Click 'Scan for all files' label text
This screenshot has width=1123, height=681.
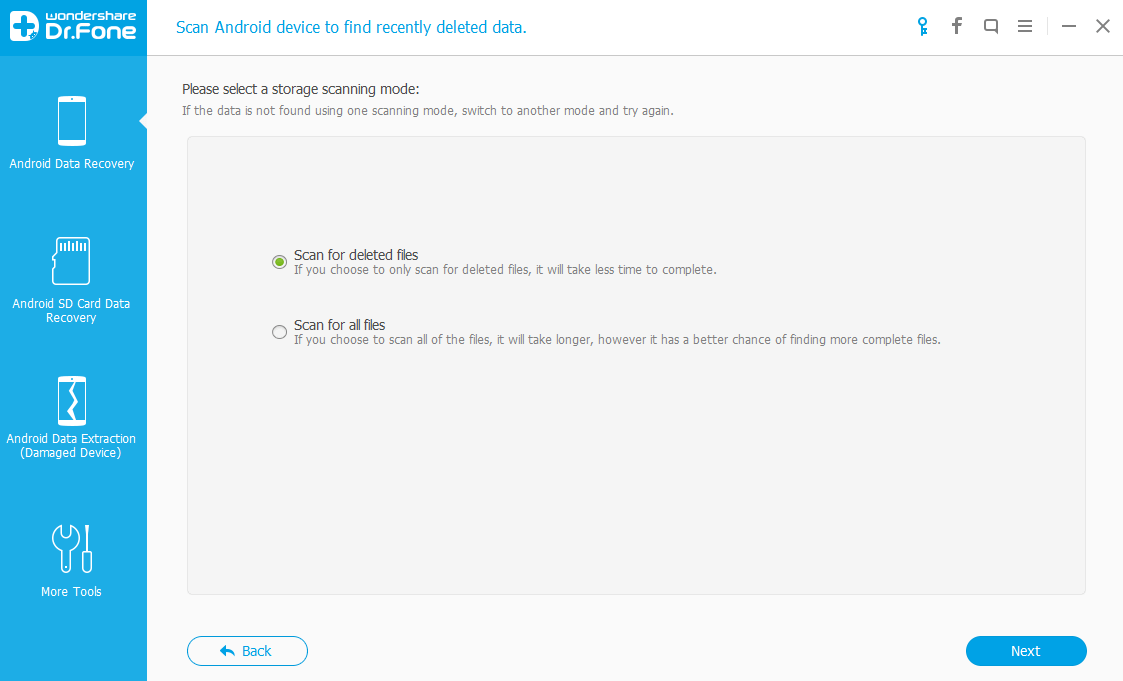tap(339, 325)
